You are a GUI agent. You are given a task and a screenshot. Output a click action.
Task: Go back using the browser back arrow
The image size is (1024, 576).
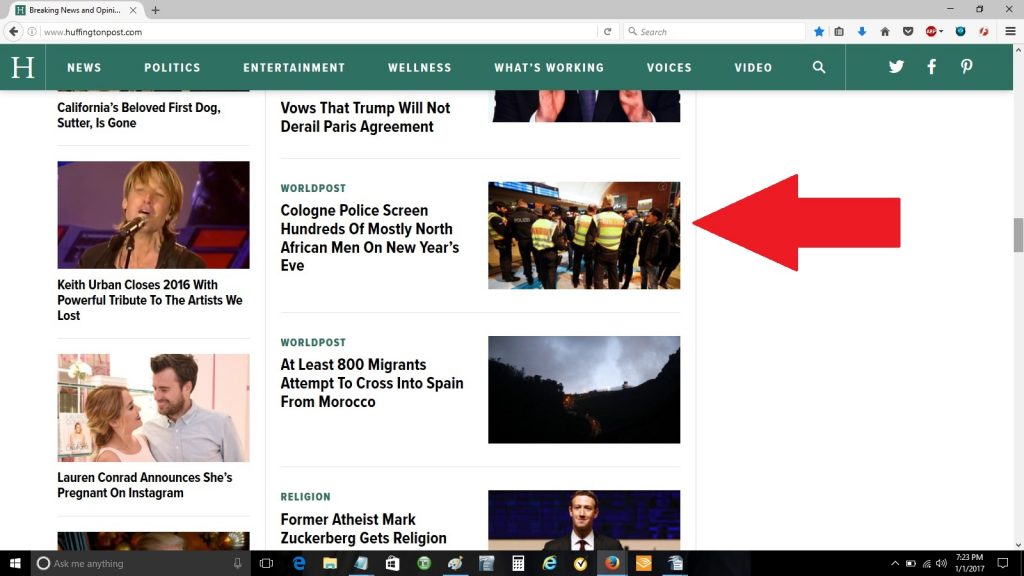tap(13, 31)
